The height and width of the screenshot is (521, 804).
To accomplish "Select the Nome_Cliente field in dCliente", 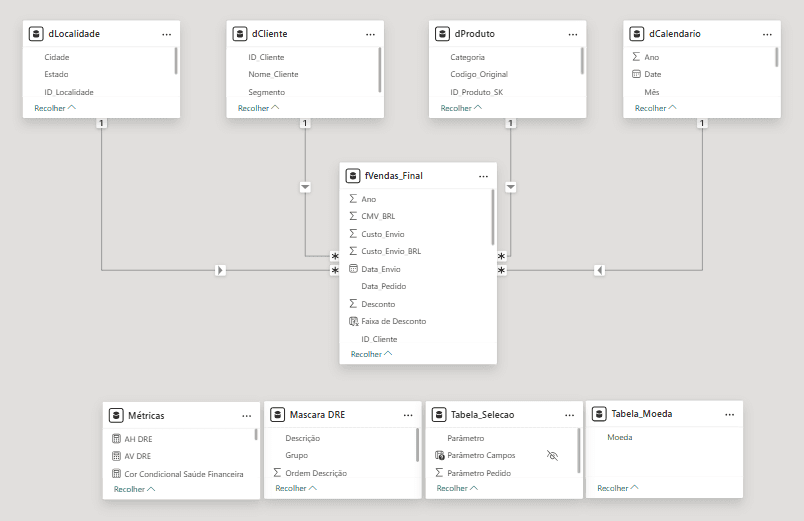I will click(x=273, y=74).
